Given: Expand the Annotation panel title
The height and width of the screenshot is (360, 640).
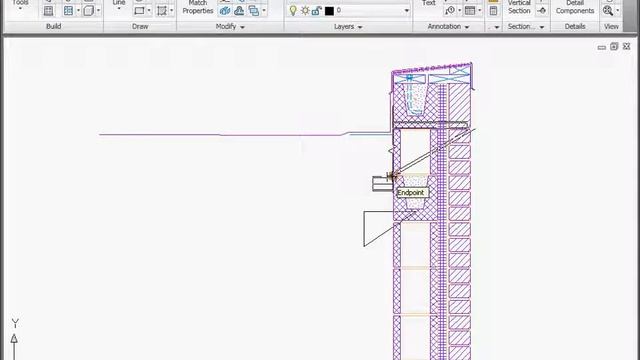Looking at the screenshot, I should 448,27.
